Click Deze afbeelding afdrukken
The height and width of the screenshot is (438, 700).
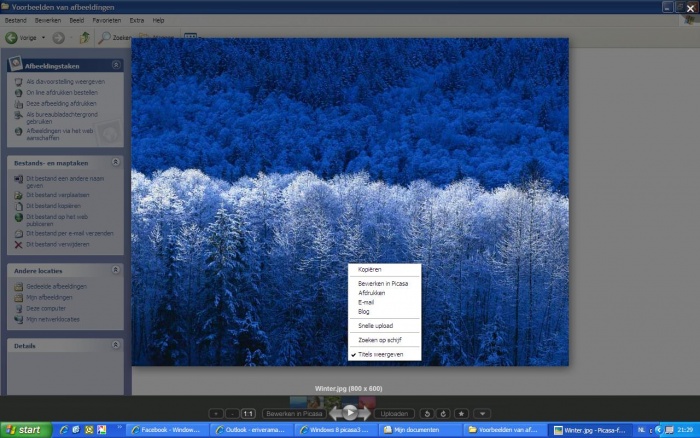61,104
